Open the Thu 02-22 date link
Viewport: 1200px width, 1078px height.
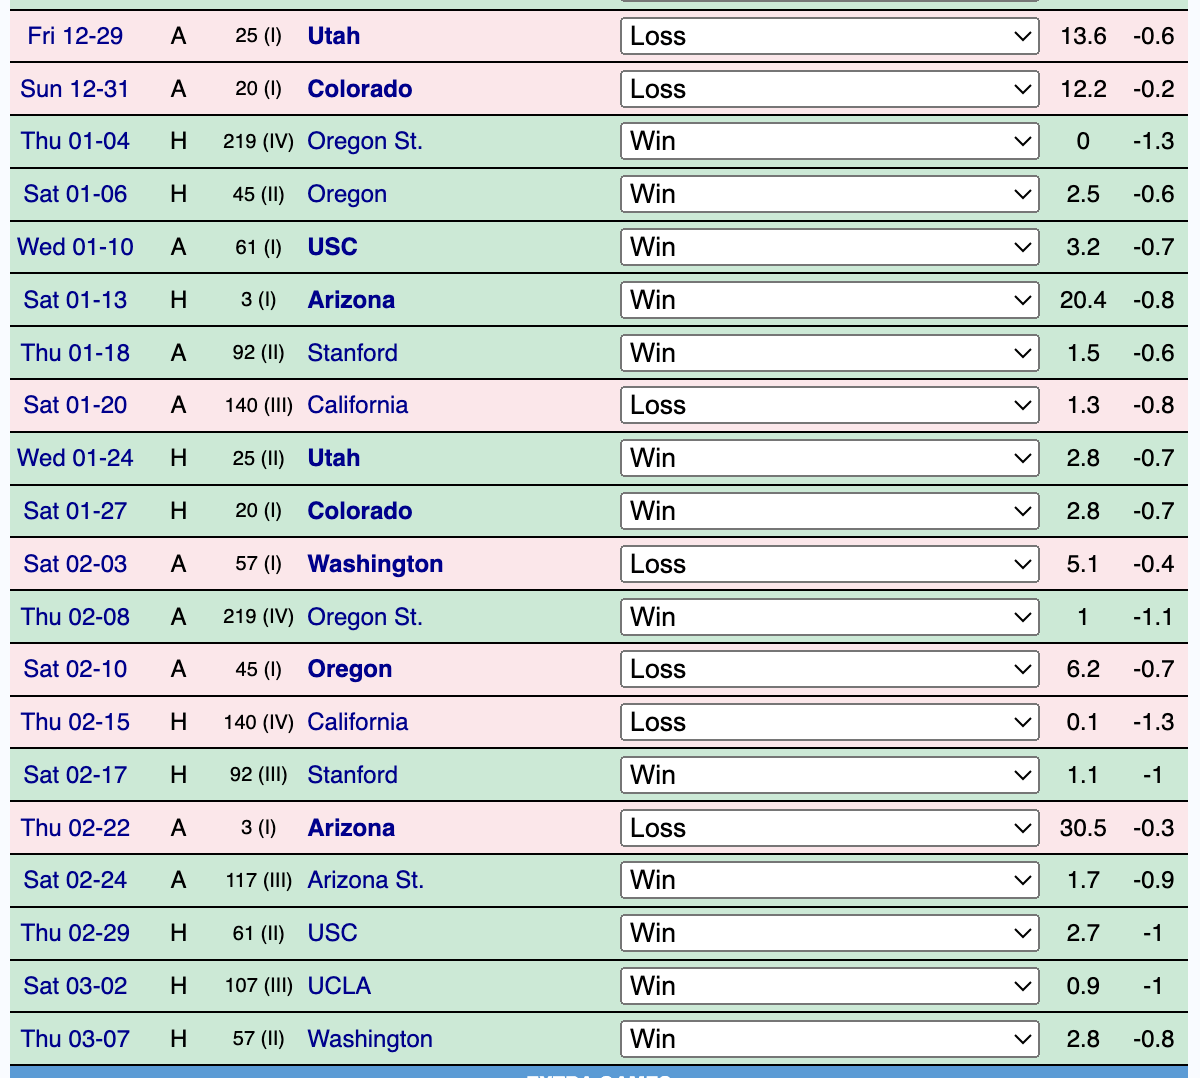point(75,828)
